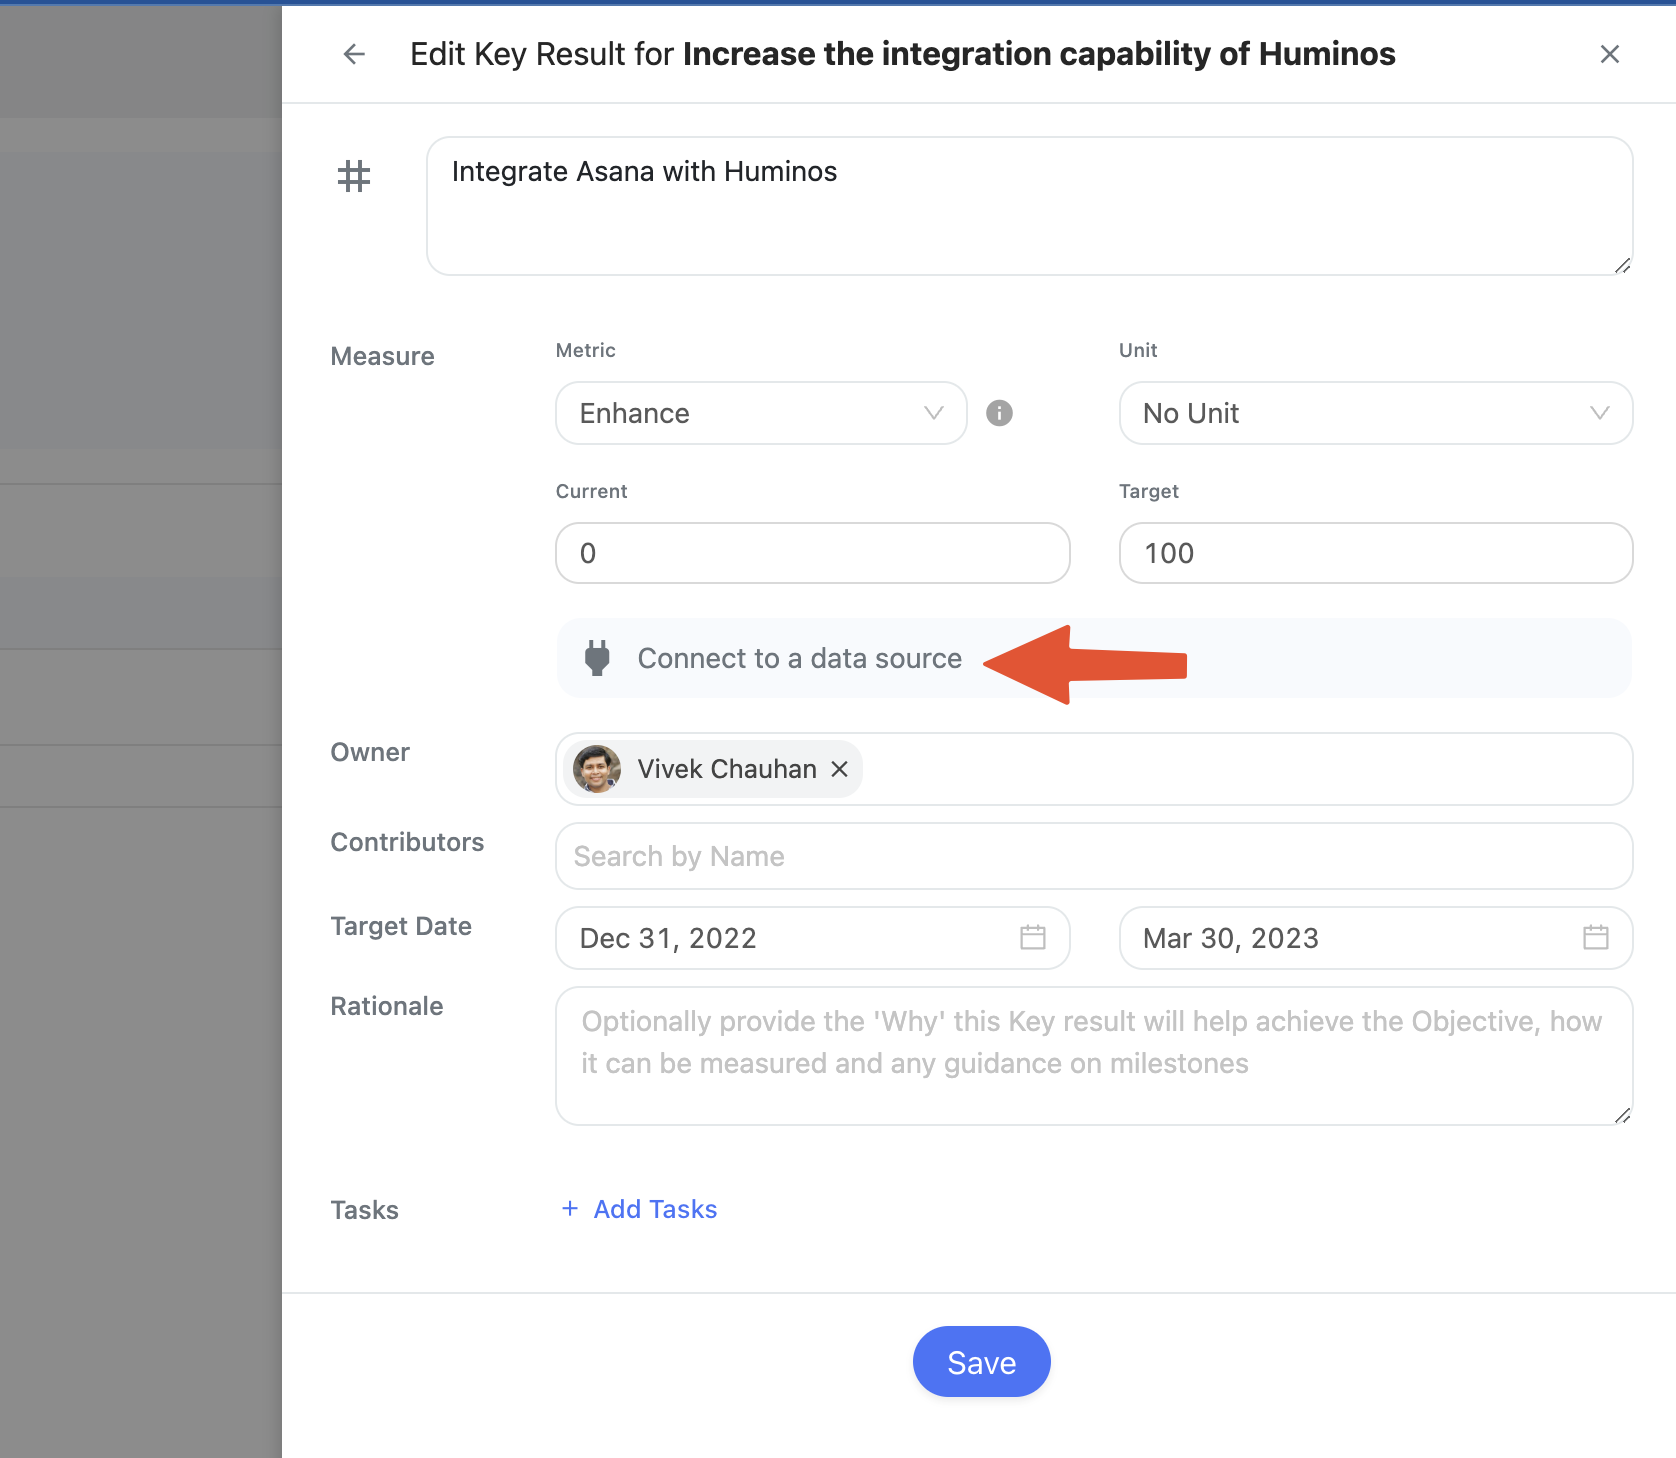Click the plug icon for data source

pos(597,658)
